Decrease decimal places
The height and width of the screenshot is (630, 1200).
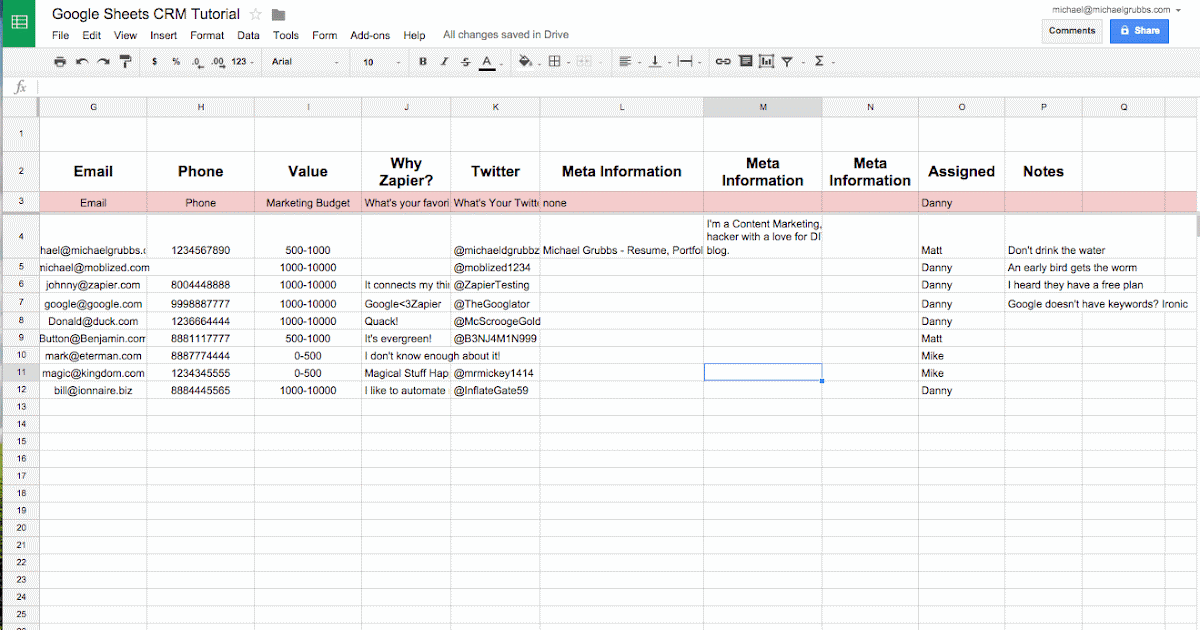pyautogui.click(x=197, y=62)
